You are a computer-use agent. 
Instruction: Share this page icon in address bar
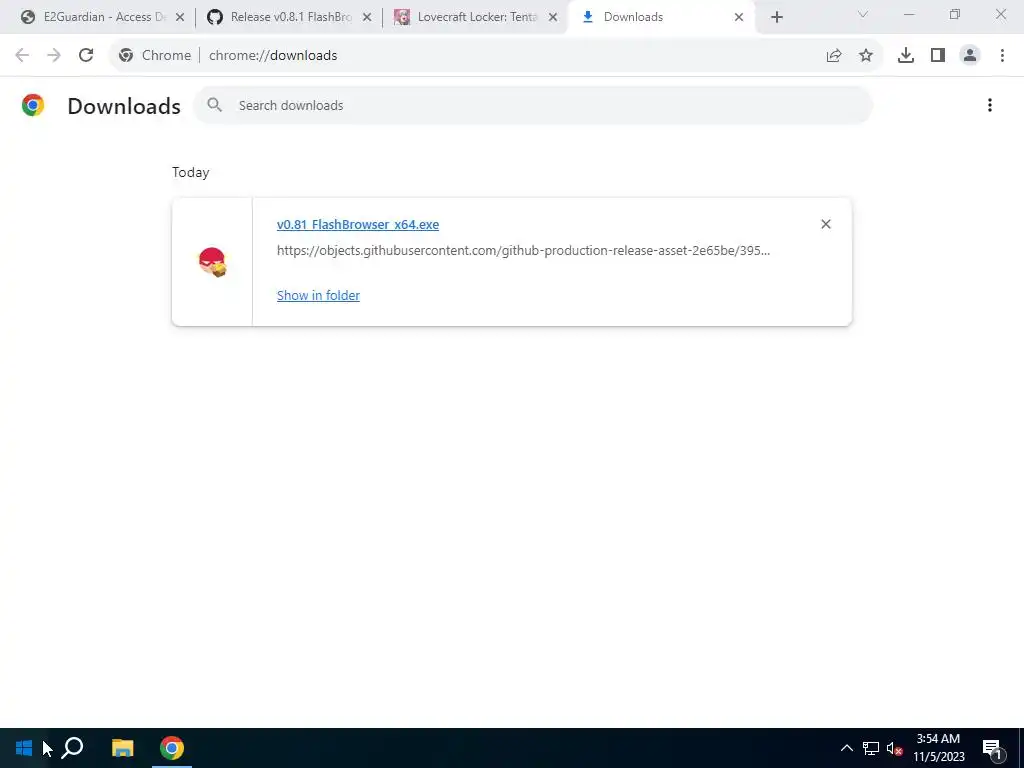834,56
